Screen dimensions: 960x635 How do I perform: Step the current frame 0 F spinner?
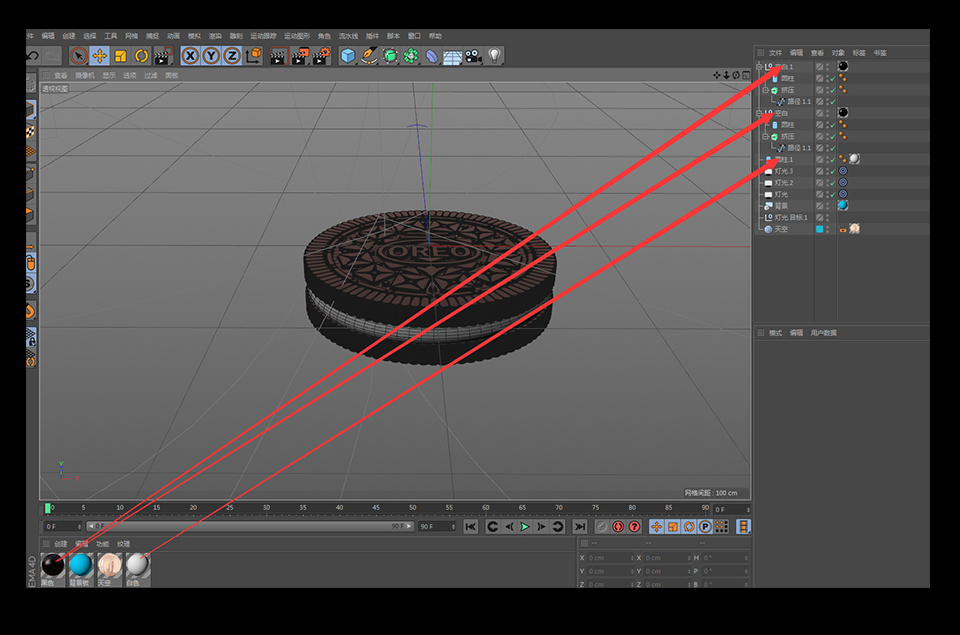click(748, 509)
